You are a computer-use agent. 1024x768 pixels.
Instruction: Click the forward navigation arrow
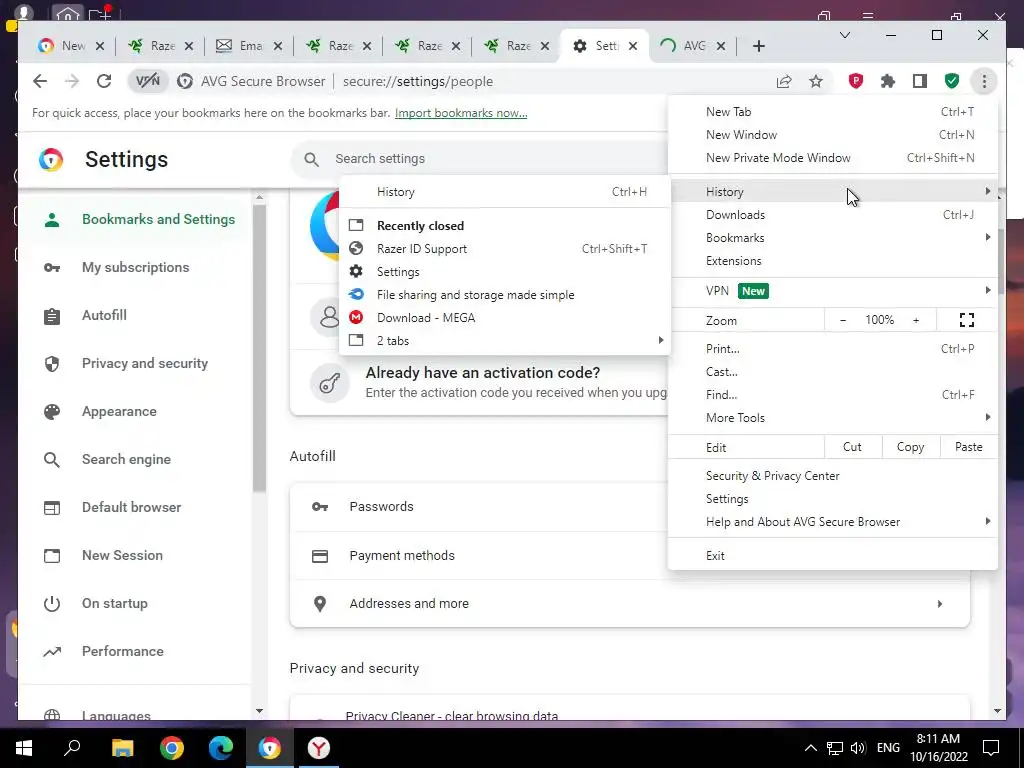[x=72, y=81]
